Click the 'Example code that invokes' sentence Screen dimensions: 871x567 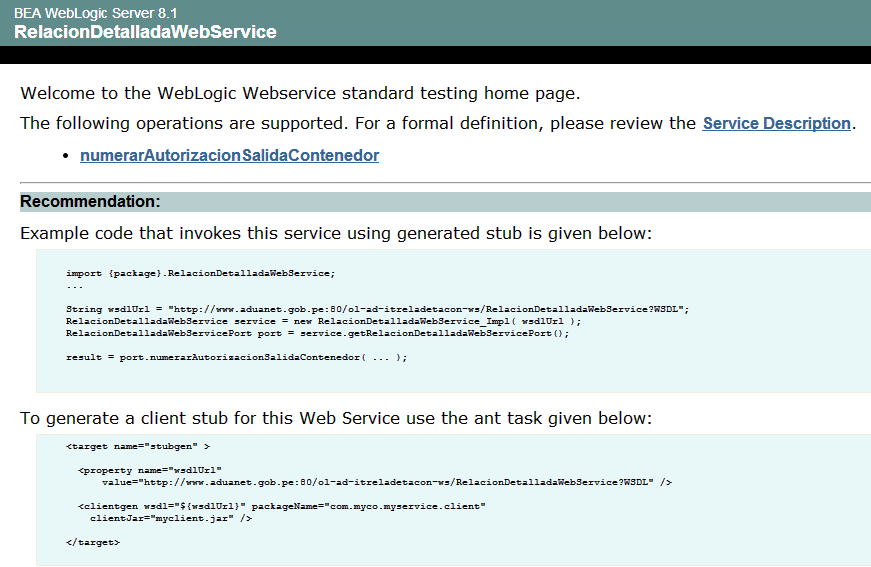[336, 233]
